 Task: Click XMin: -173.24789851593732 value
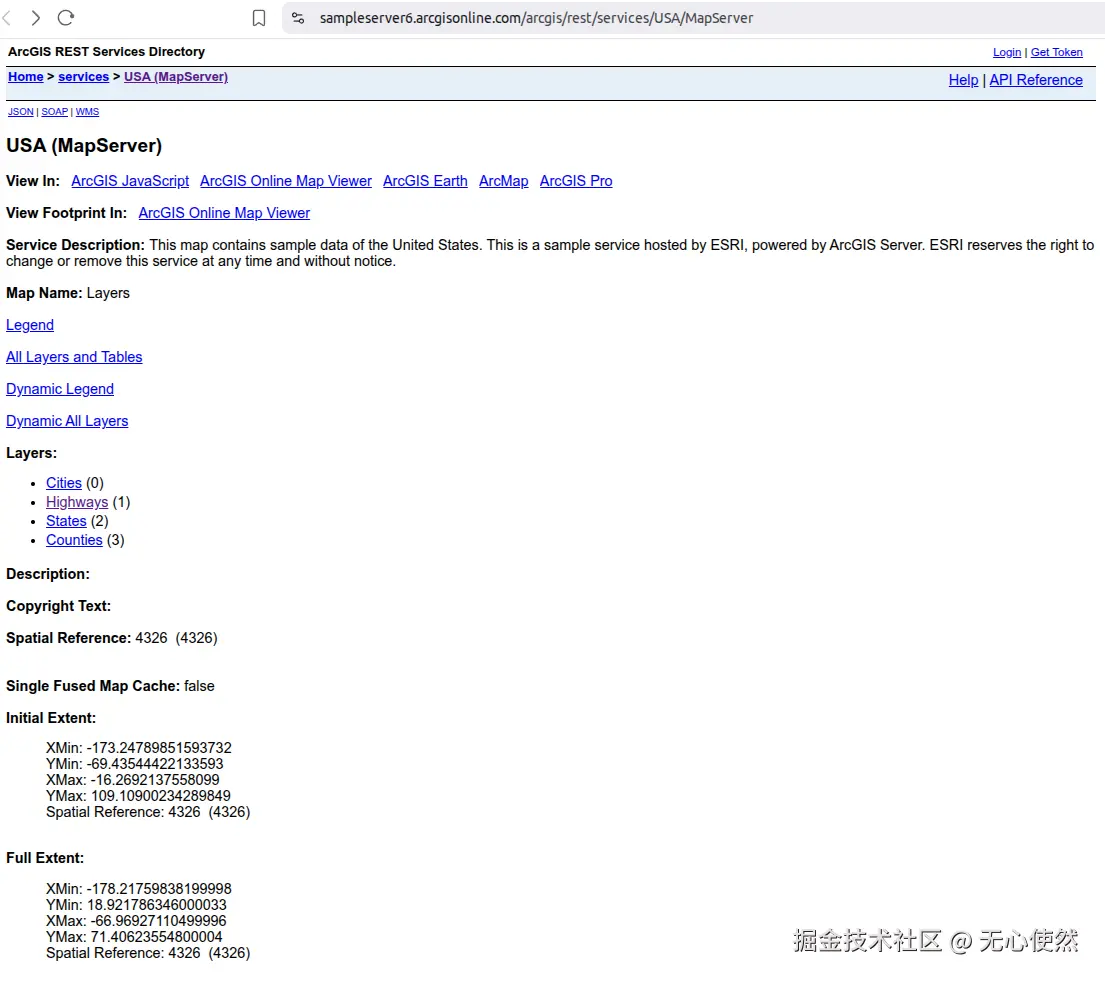[139, 748]
